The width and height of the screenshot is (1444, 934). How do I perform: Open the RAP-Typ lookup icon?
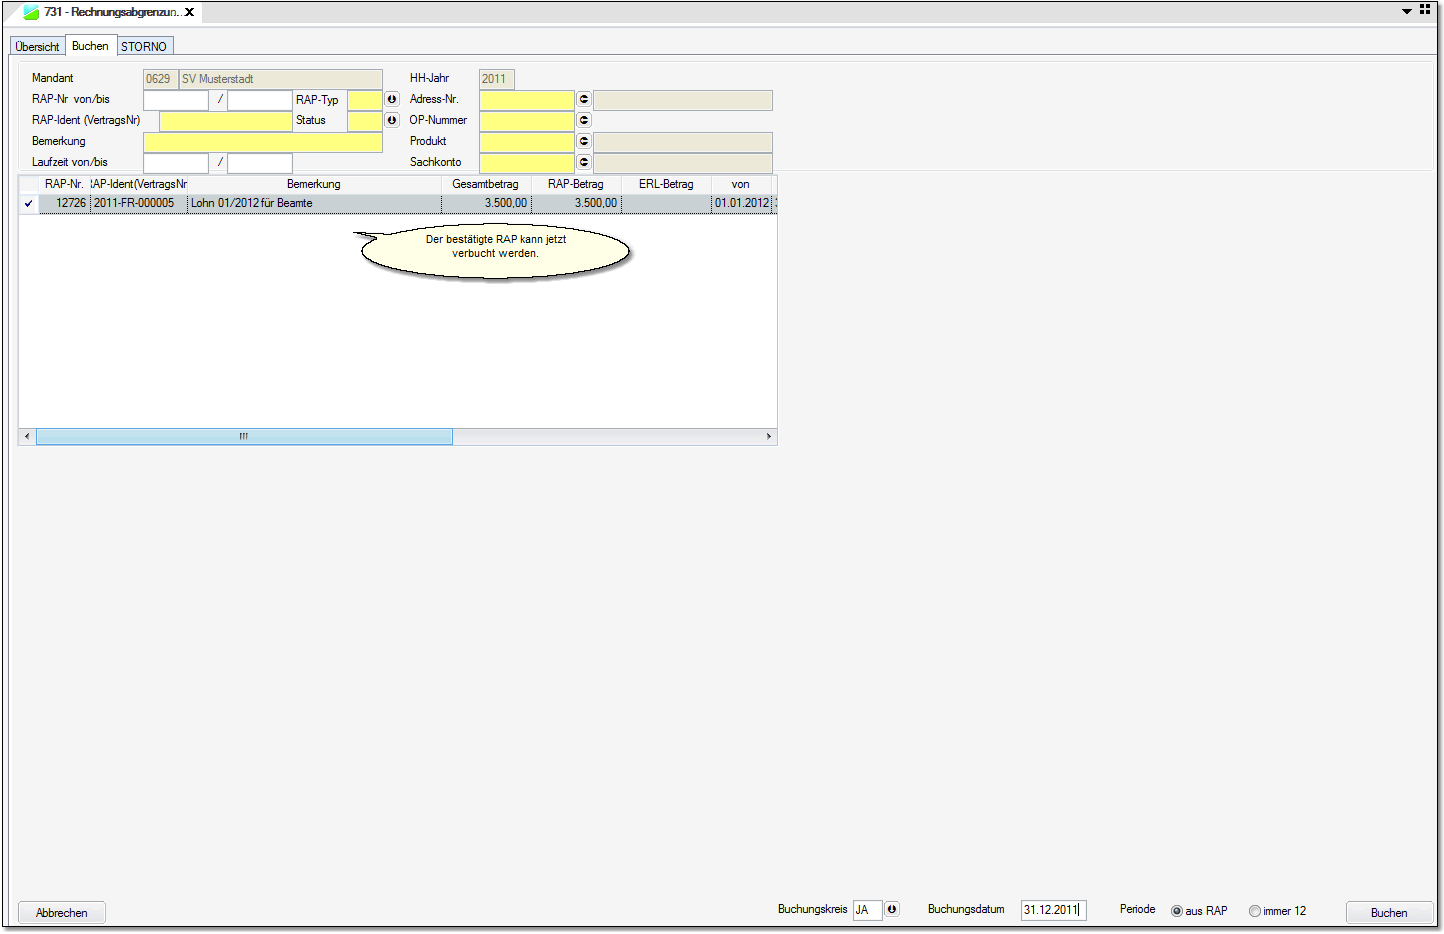pyautogui.click(x=392, y=99)
